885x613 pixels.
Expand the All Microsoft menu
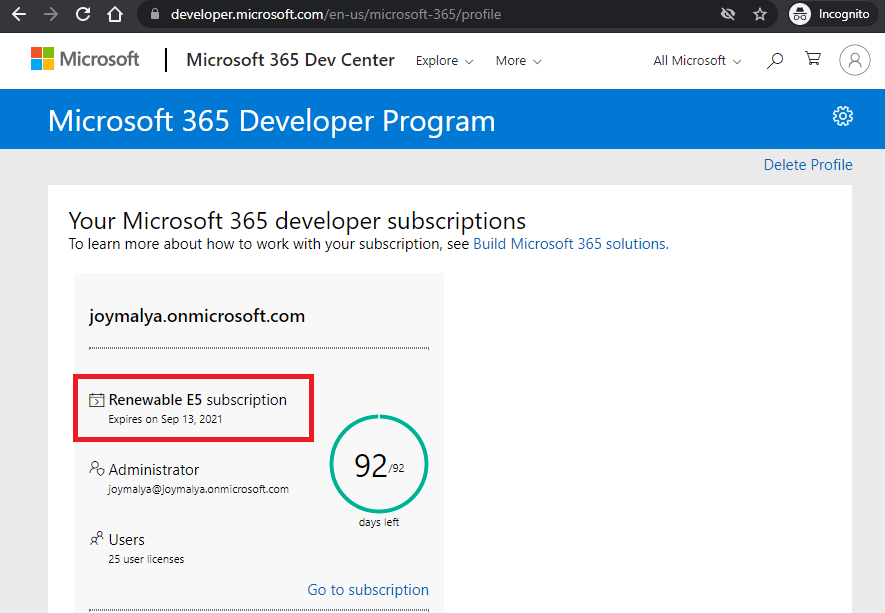696,60
